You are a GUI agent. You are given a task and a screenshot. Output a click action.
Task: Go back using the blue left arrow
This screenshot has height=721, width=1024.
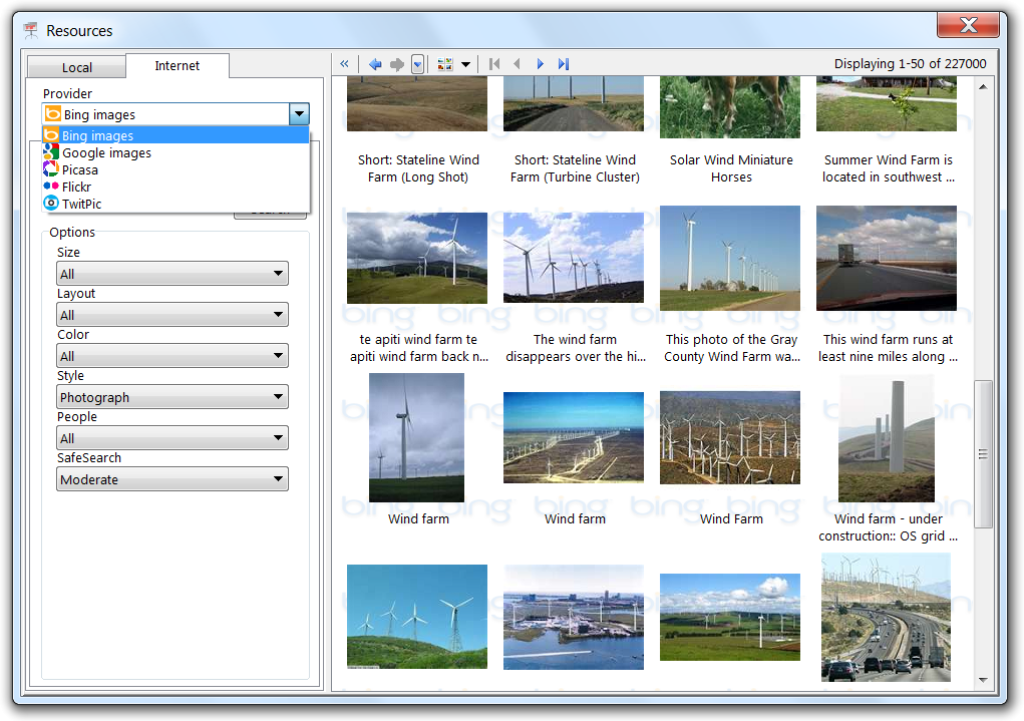pos(375,64)
